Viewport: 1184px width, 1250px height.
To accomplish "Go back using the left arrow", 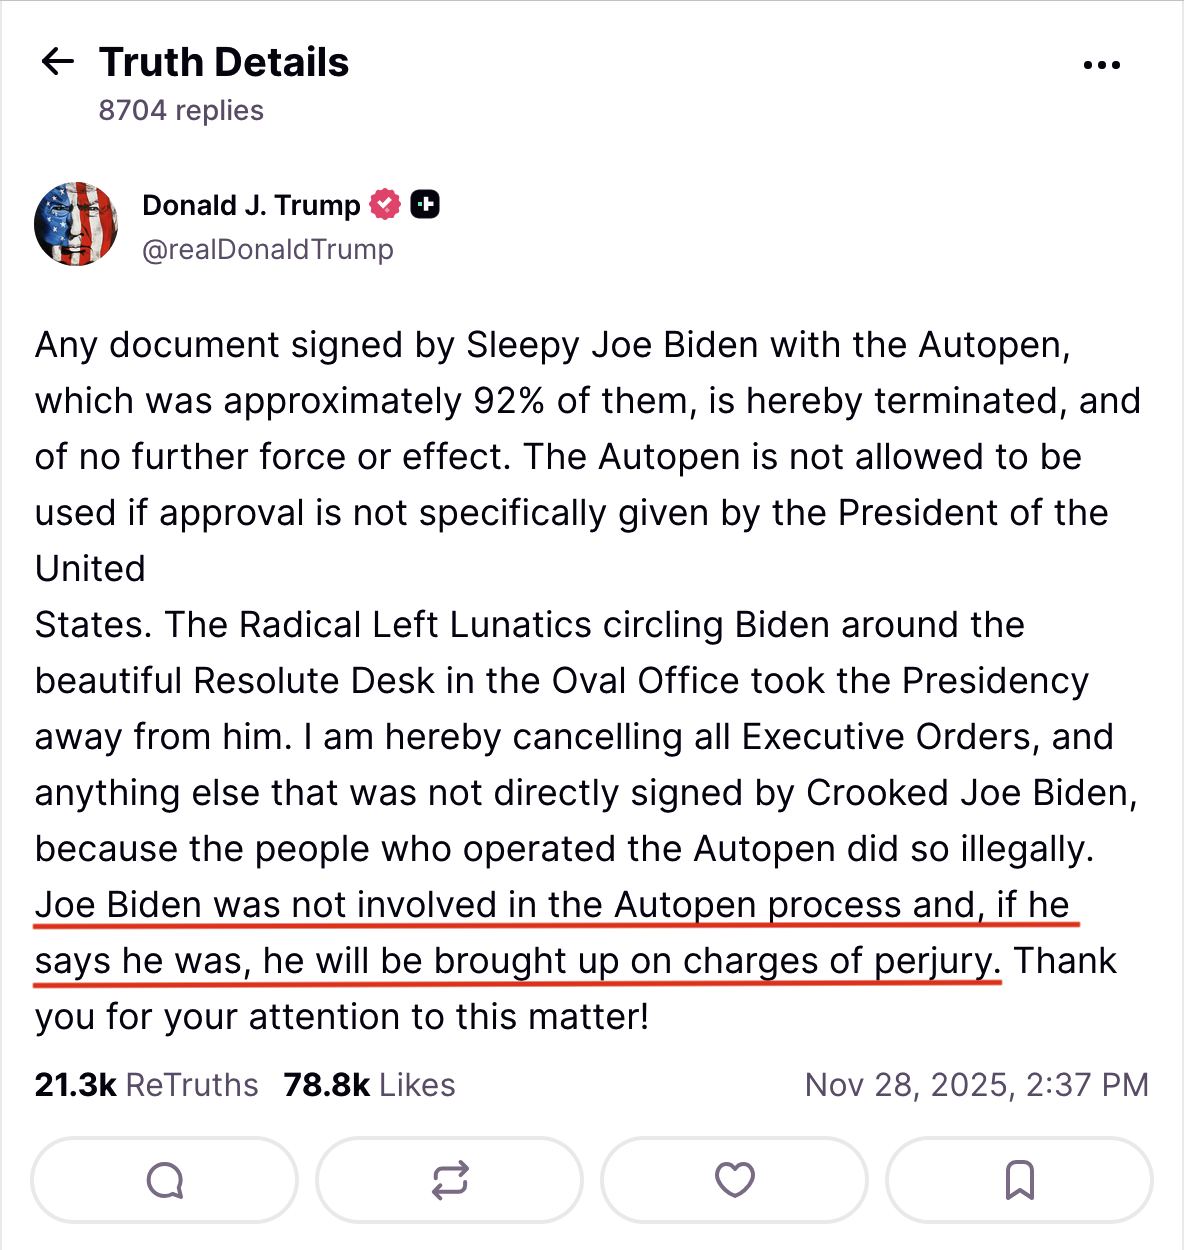I will [x=58, y=62].
